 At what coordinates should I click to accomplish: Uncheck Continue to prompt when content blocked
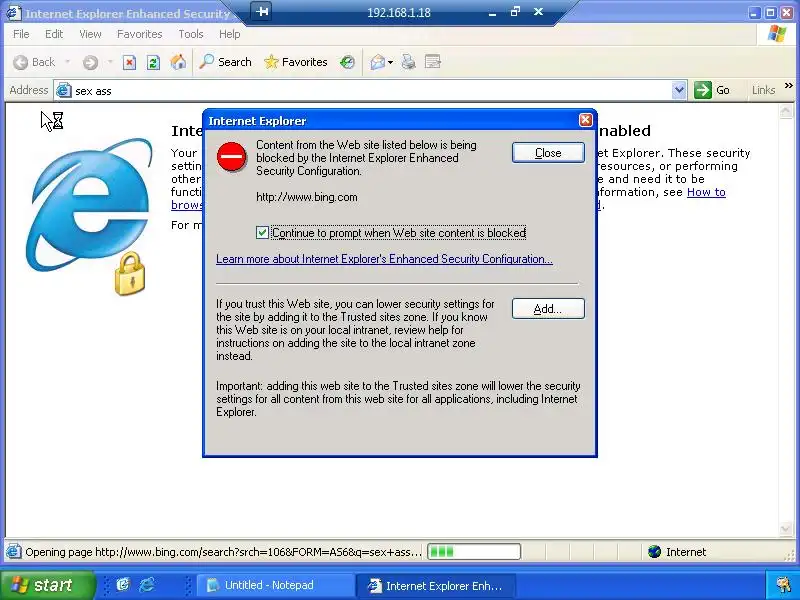tap(262, 233)
